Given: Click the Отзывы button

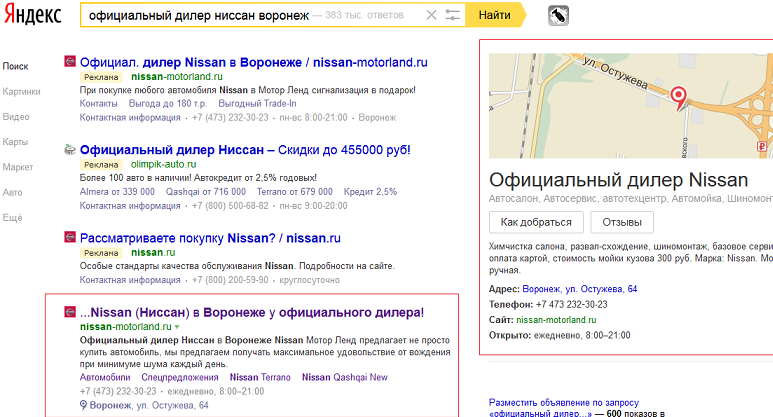Looking at the screenshot, I should tap(622, 222).
